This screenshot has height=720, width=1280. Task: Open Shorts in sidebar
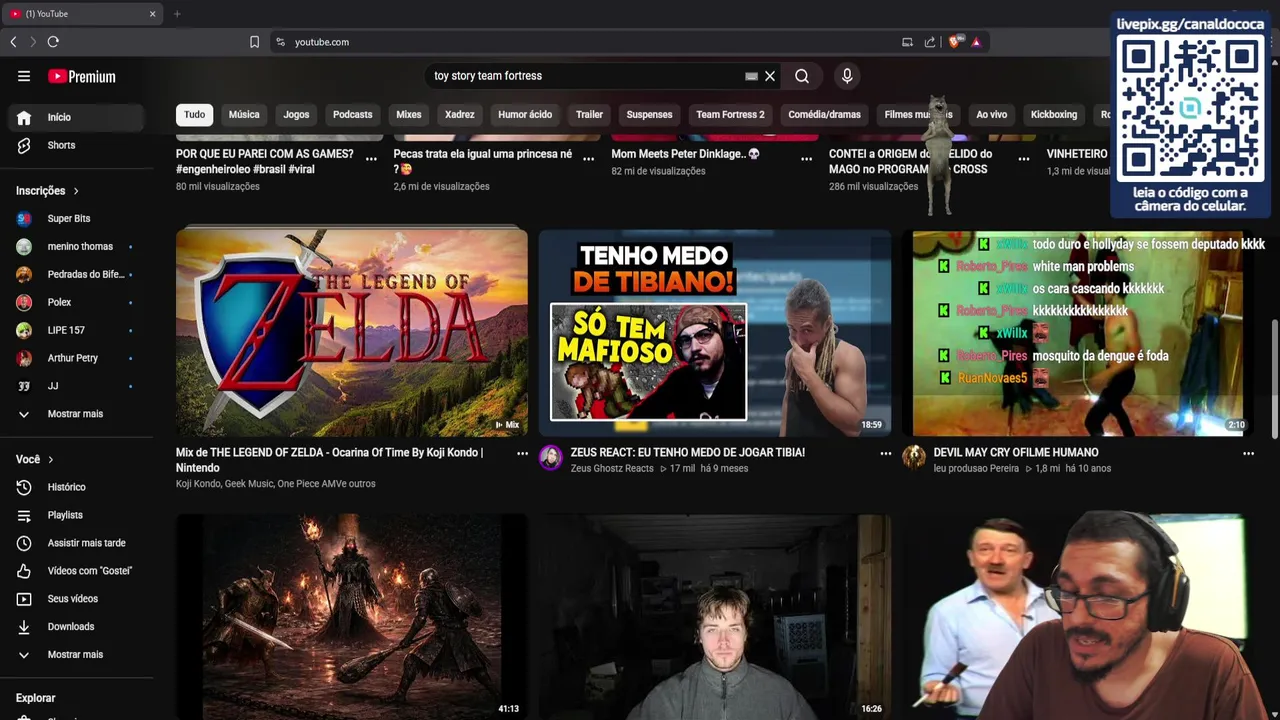point(77,145)
